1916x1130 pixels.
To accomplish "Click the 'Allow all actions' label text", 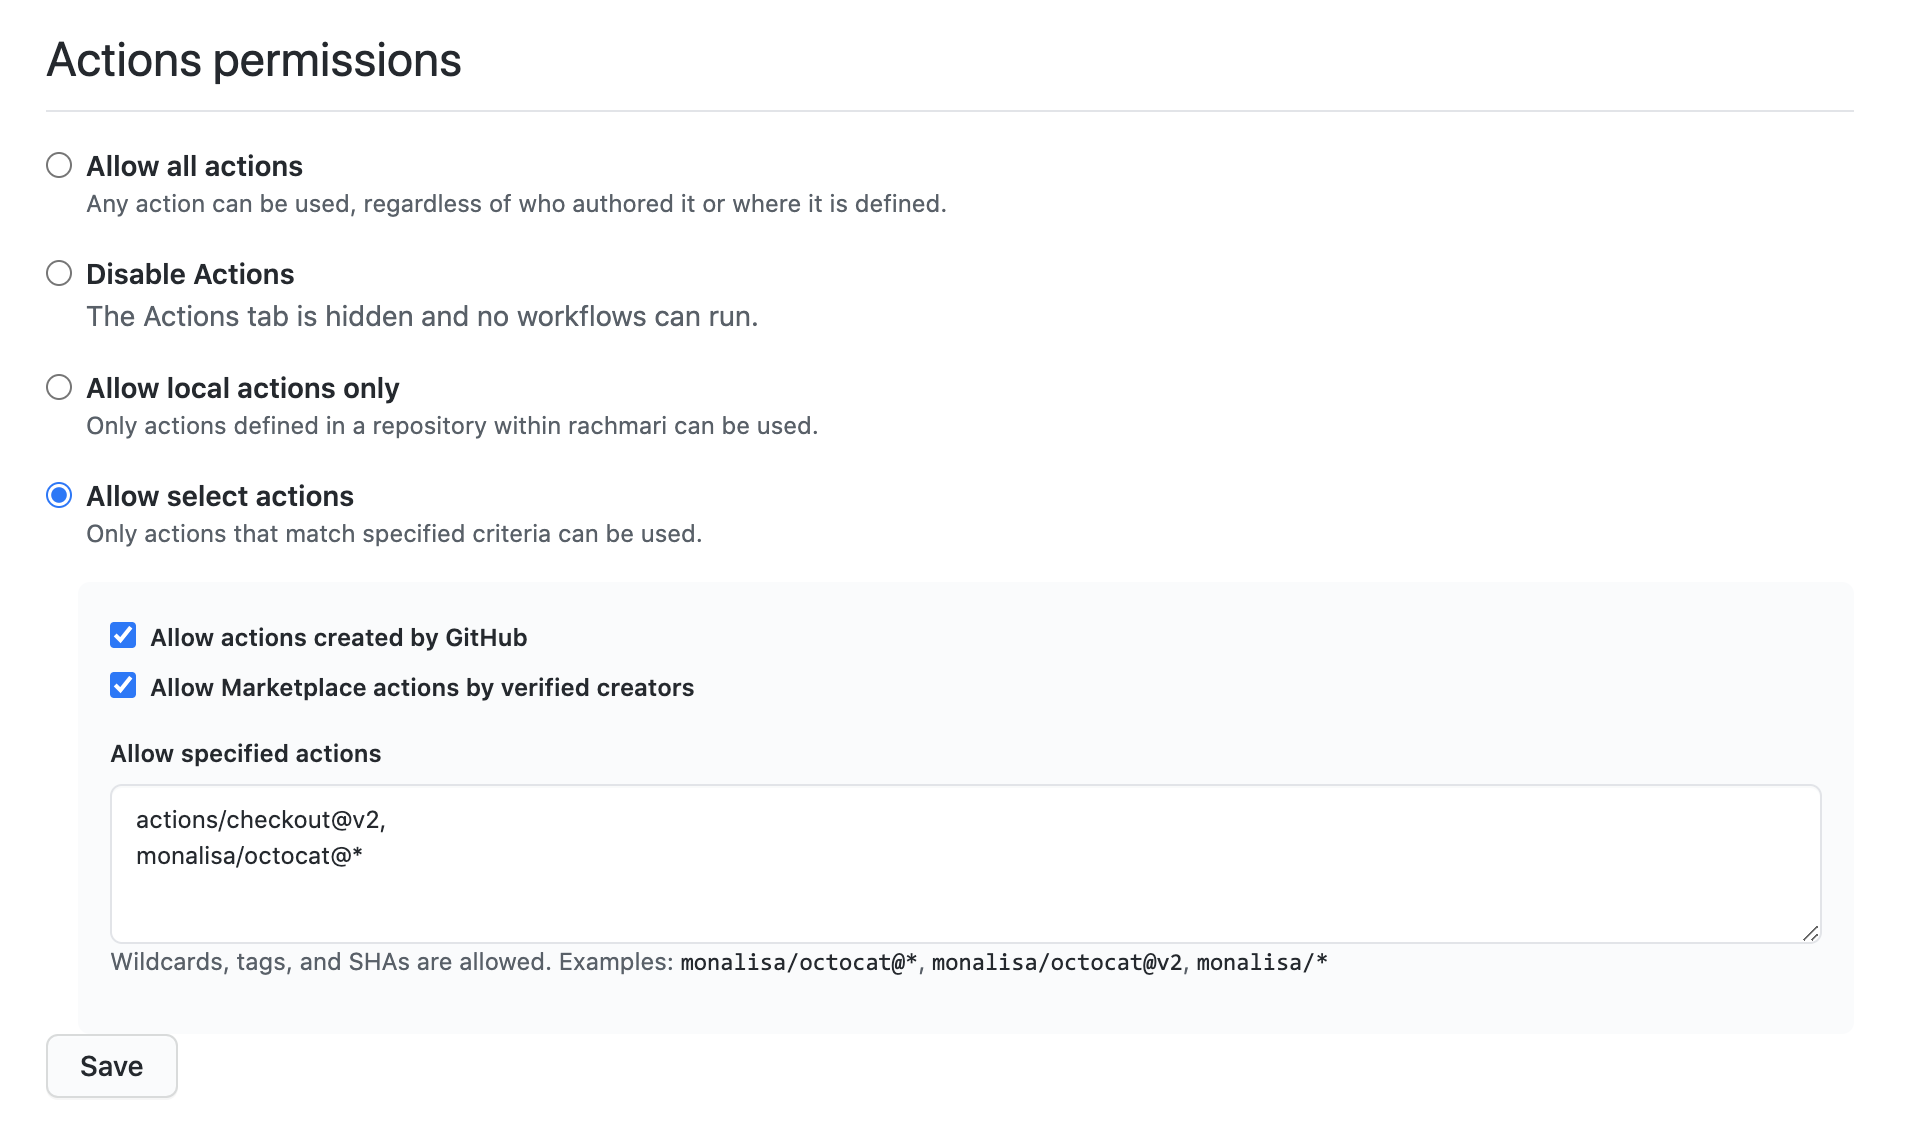I will coord(194,166).
